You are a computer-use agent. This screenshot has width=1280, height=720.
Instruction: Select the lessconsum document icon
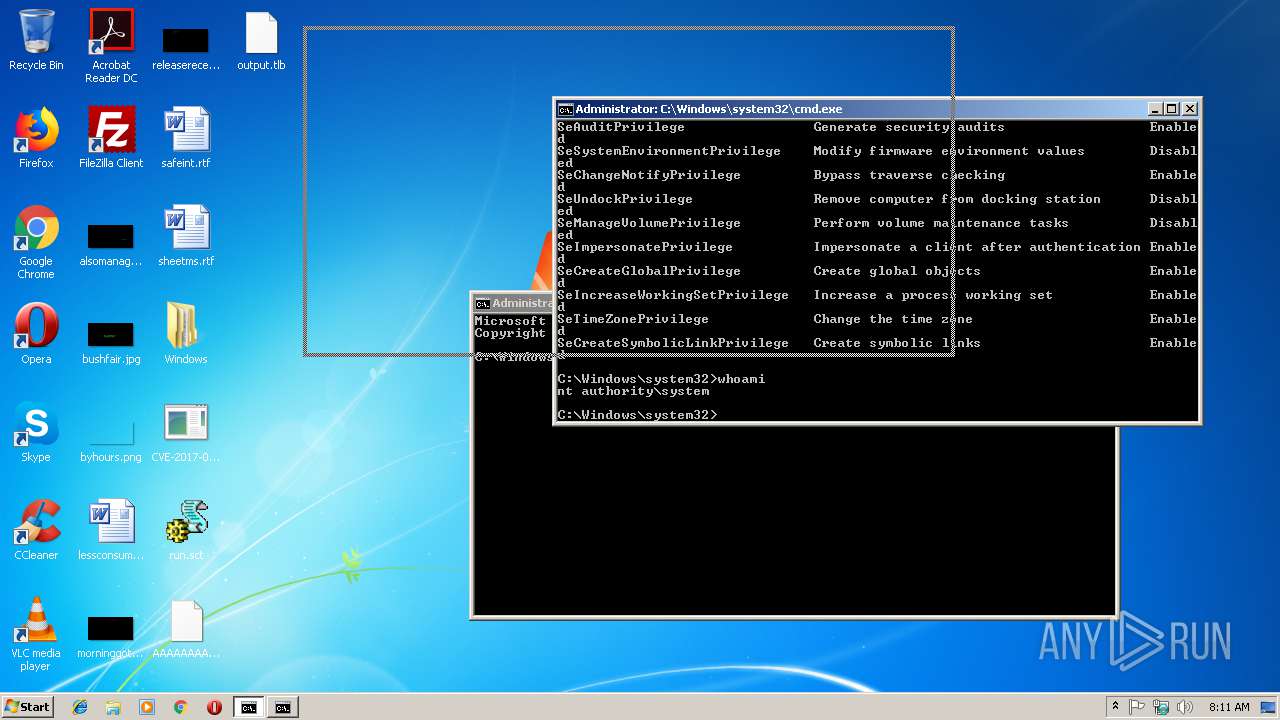point(111,530)
